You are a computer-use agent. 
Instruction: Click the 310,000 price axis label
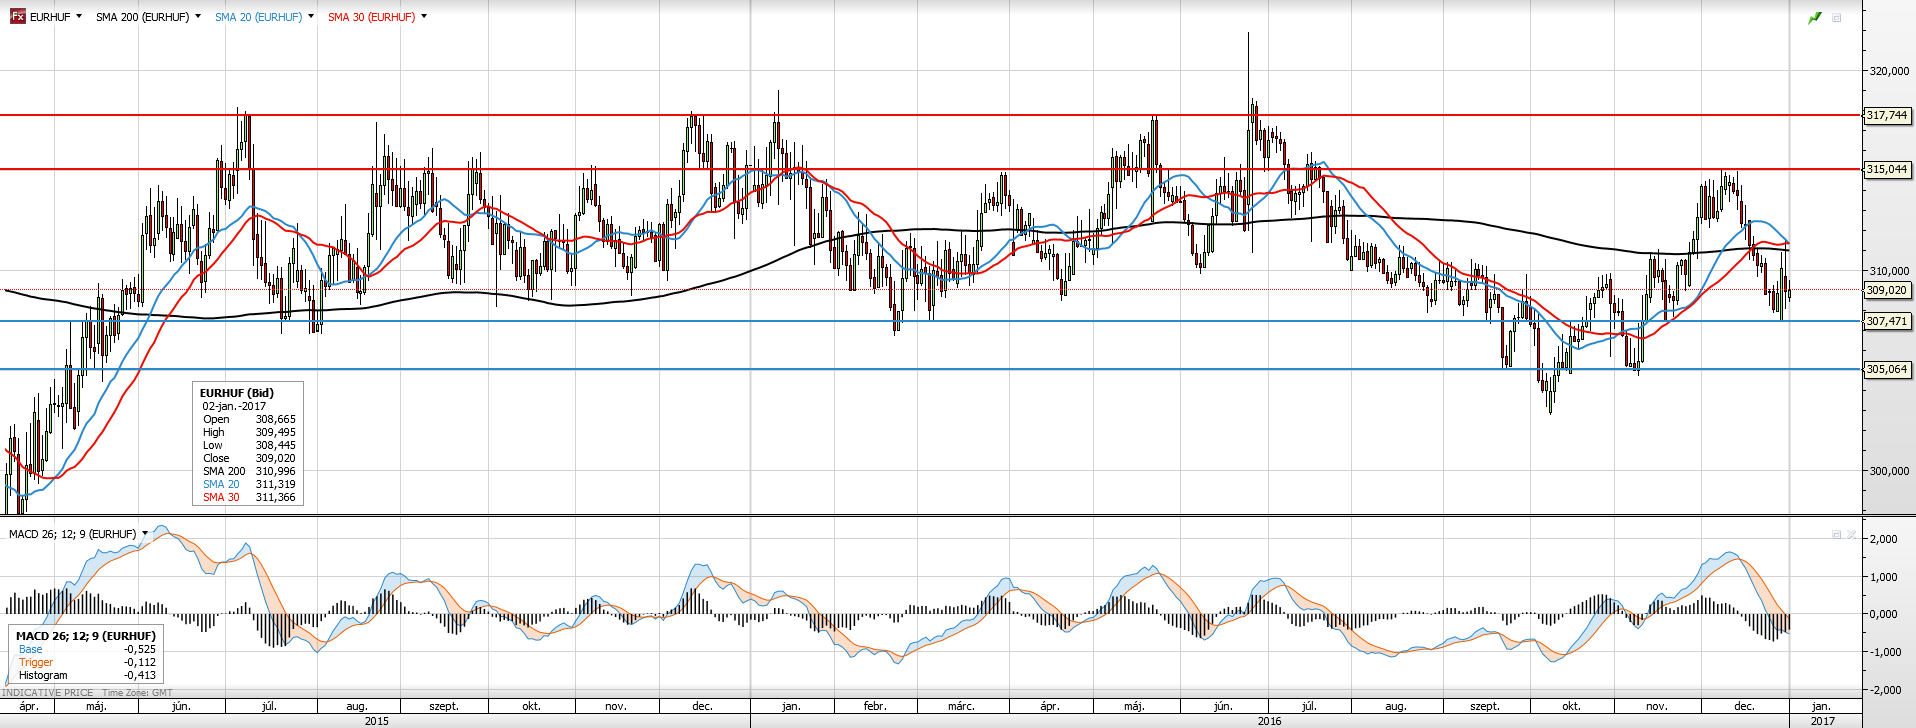click(x=1889, y=271)
